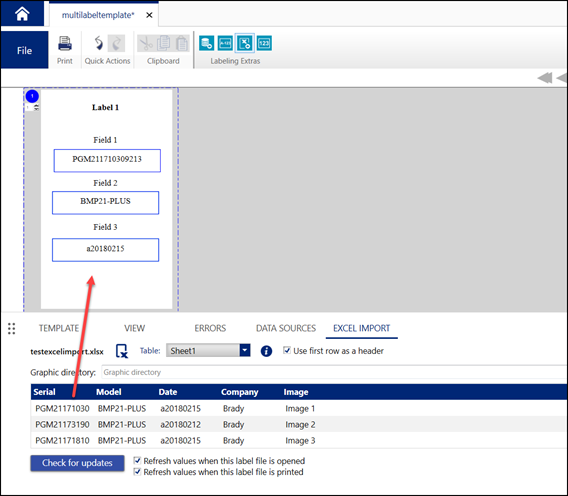
Task: Select the numeric 123 sequence icon
Action: [264, 43]
